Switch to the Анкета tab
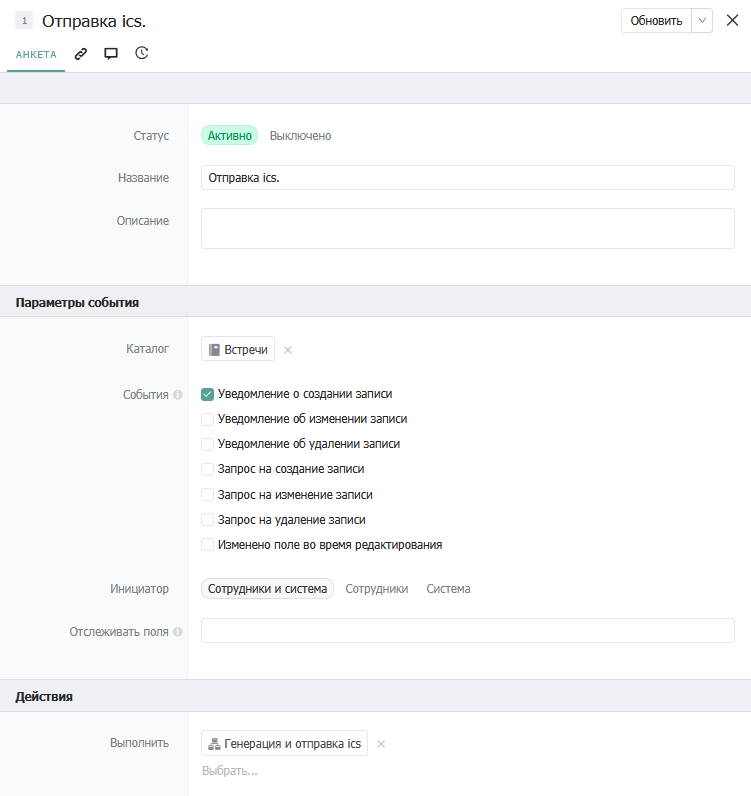The height and width of the screenshot is (796, 751). [36, 54]
